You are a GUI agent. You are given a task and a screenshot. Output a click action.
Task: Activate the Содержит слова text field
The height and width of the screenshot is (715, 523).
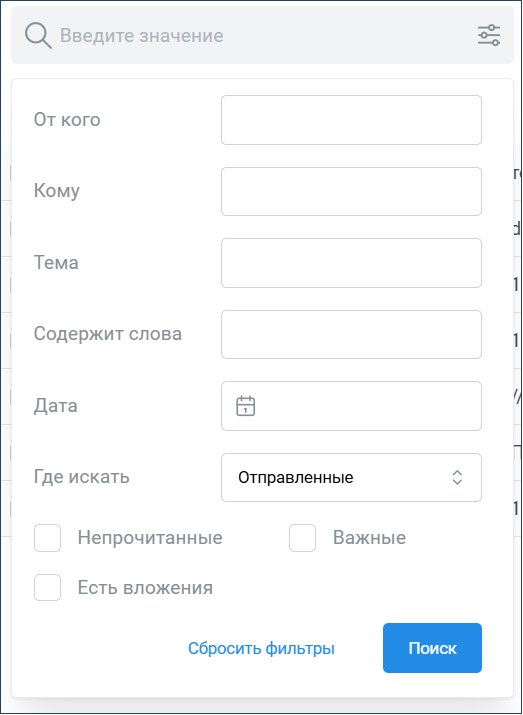(351, 335)
